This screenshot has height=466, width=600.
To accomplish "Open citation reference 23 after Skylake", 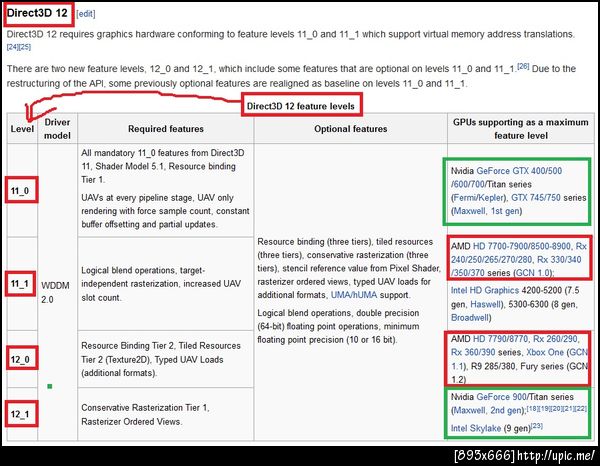I will point(536,426).
